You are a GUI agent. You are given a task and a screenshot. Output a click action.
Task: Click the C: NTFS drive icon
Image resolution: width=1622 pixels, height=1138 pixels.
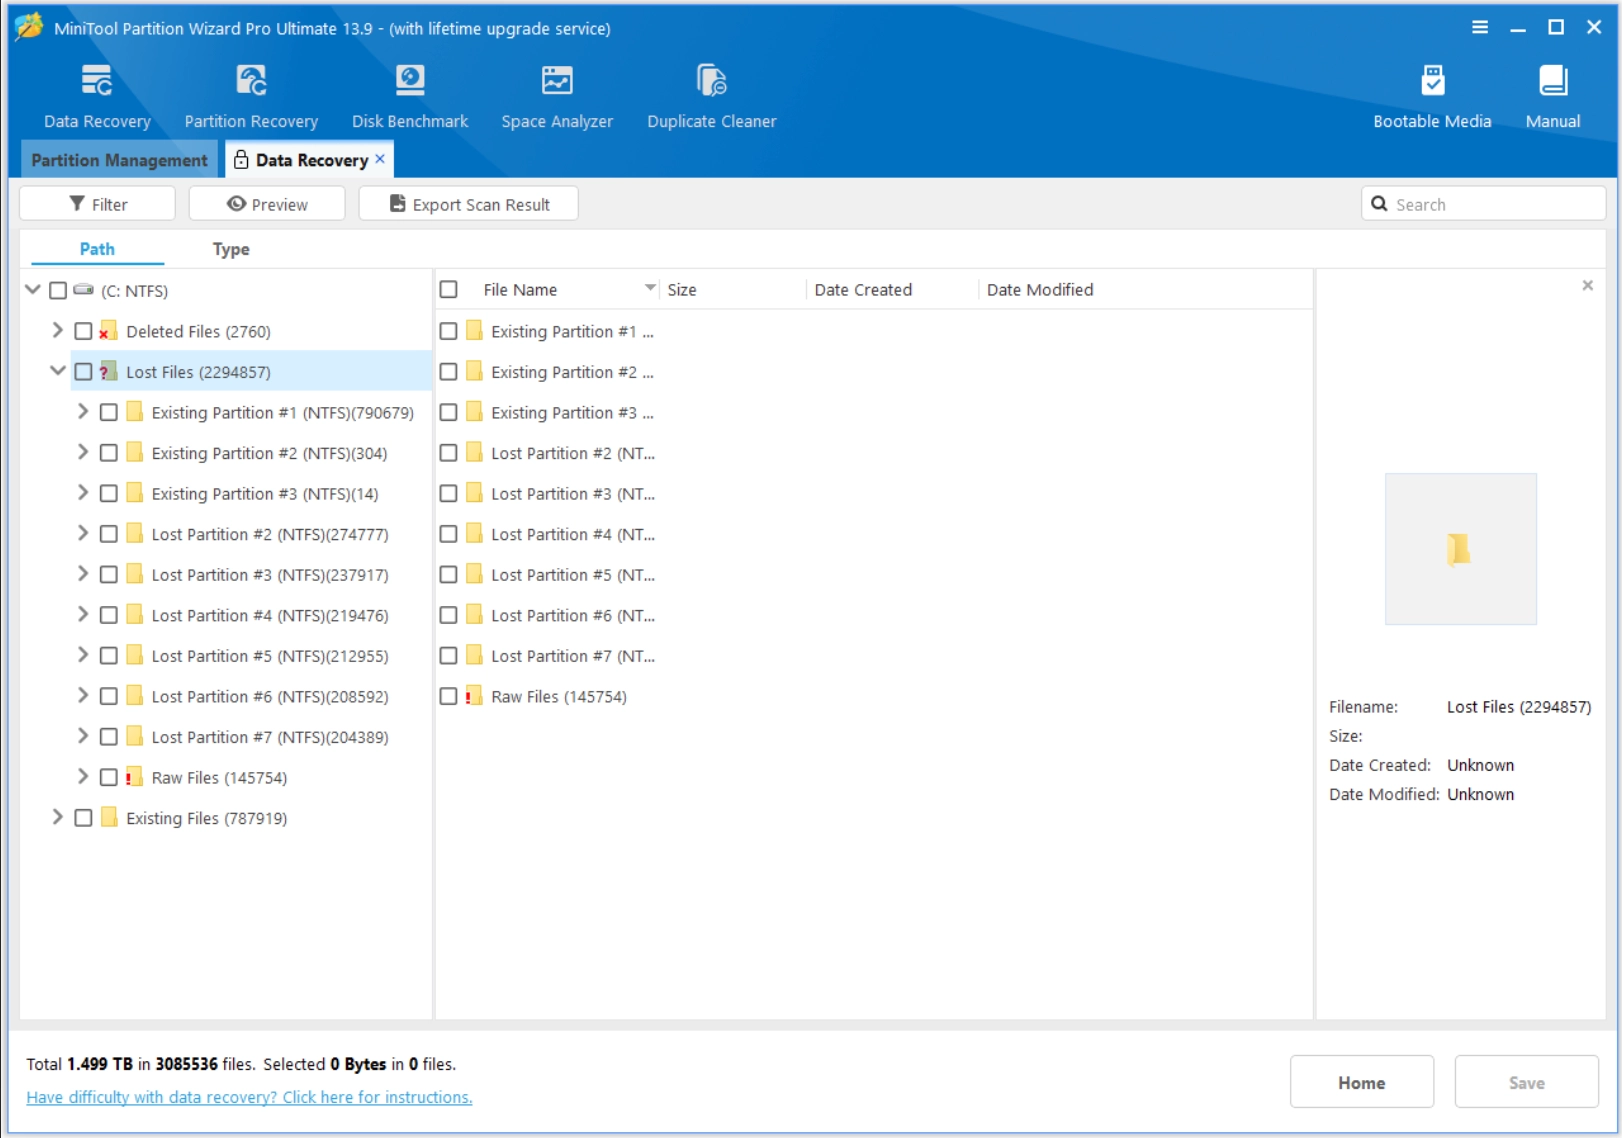pos(84,290)
